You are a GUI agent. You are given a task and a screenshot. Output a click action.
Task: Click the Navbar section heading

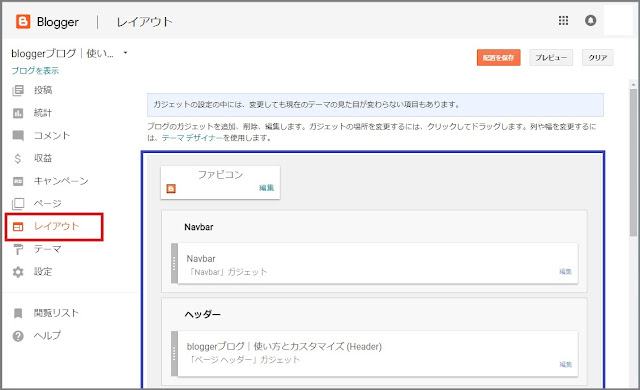point(199,227)
